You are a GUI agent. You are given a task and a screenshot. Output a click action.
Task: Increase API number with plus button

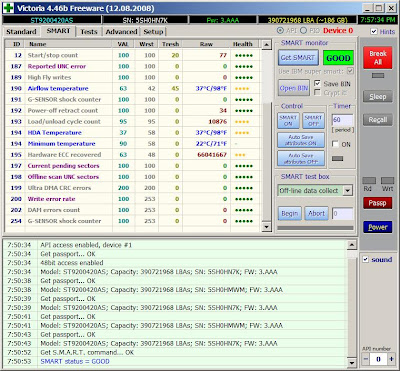[391, 359]
